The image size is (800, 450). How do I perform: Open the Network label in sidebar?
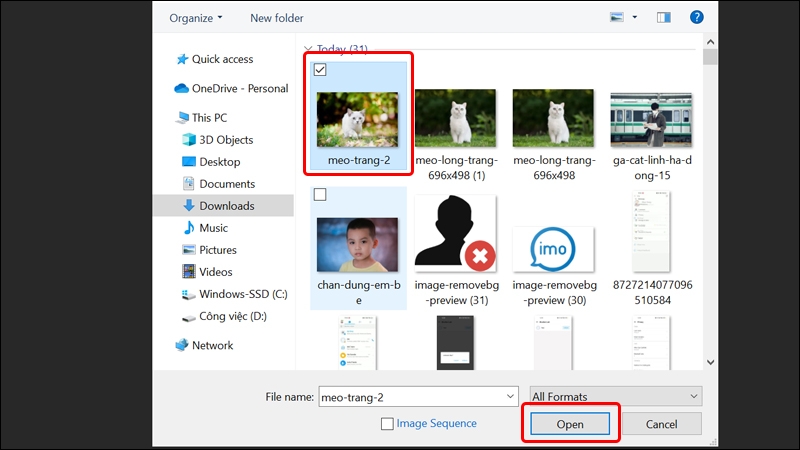(x=212, y=345)
